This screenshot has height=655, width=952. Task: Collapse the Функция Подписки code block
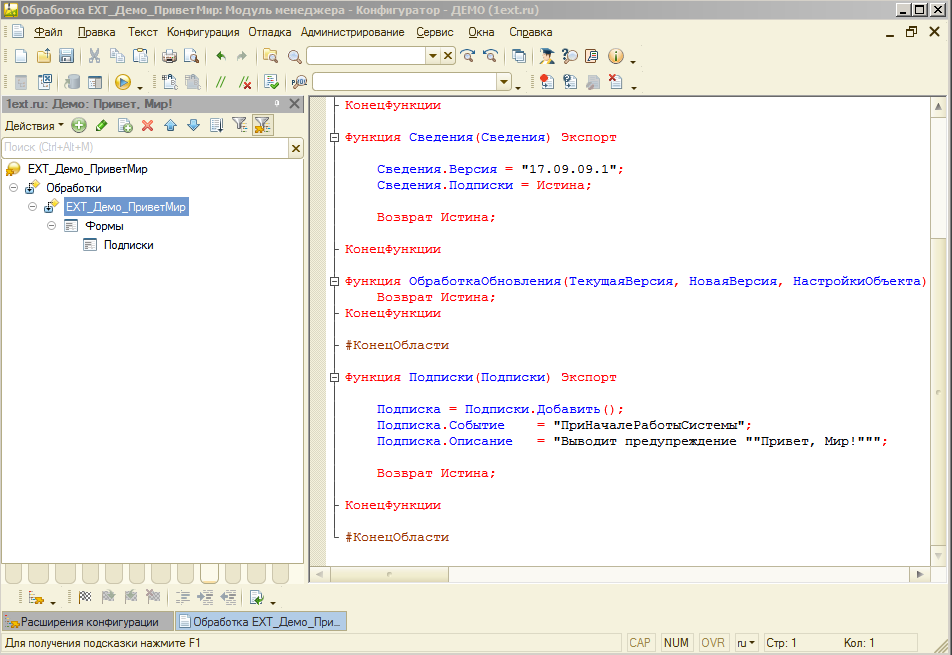[x=334, y=377]
